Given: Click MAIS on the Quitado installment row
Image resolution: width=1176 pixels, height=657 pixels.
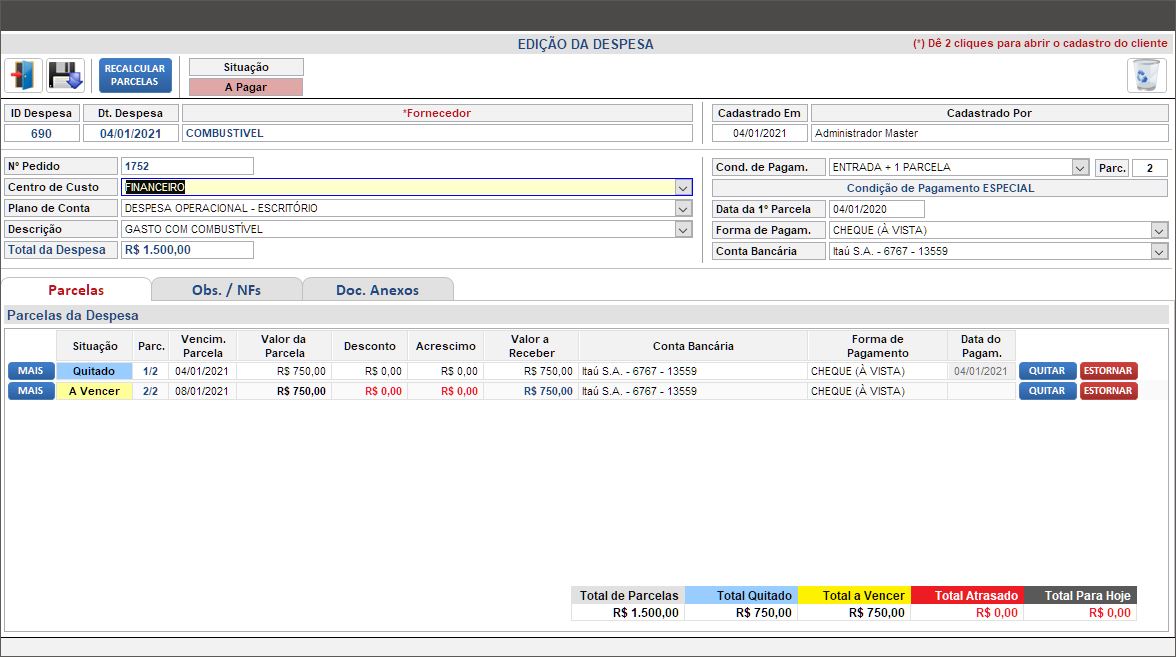Looking at the screenshot, I should tap(31, 370).
